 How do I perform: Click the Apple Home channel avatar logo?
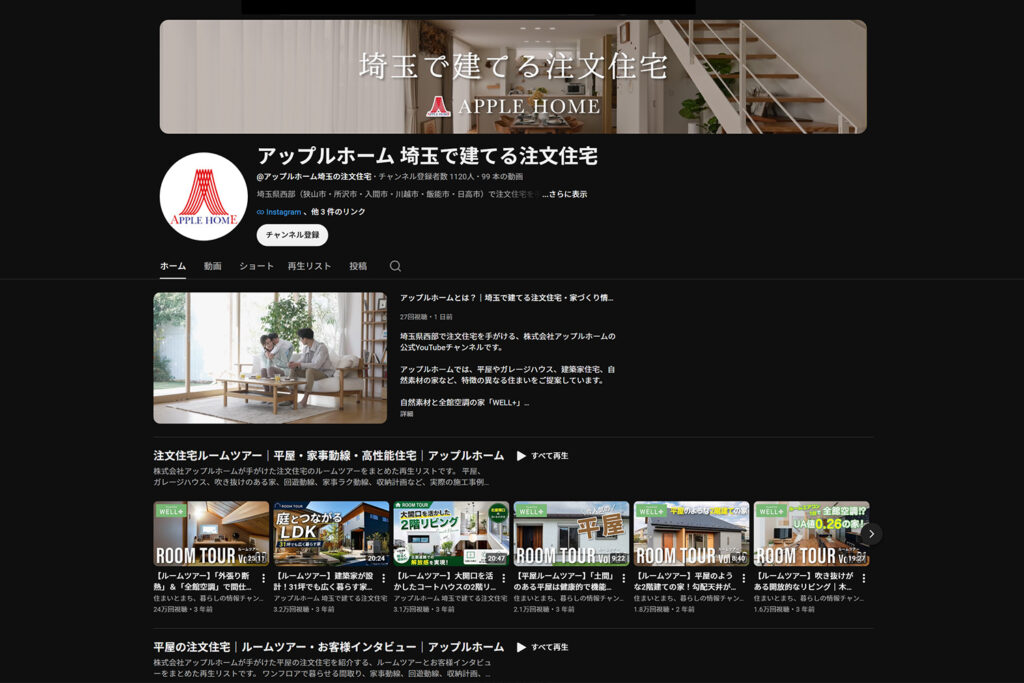point(203,197)
